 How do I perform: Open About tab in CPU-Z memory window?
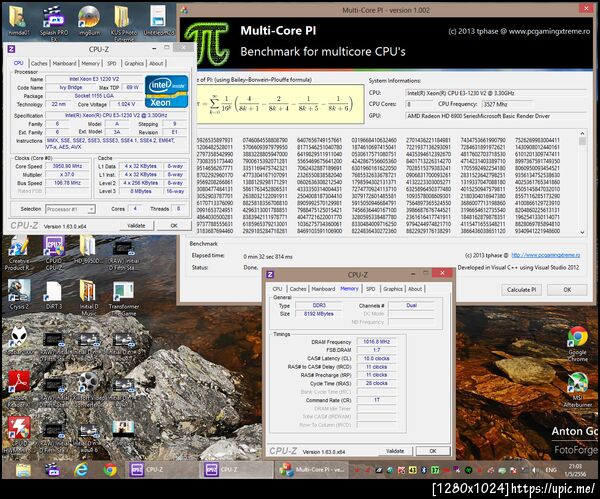[x=415, y=289]
